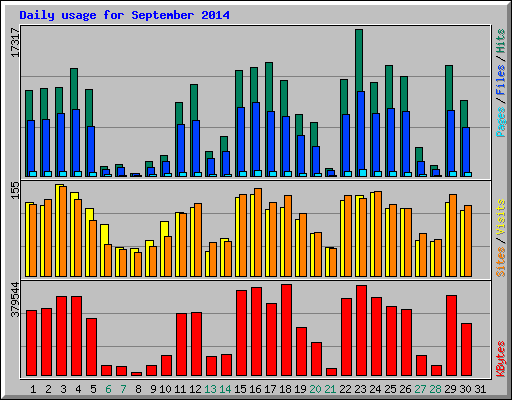Click the red KBytes bar for day 18
The width and height of the screenshot is (512, 400).
(x=286, y=330)
